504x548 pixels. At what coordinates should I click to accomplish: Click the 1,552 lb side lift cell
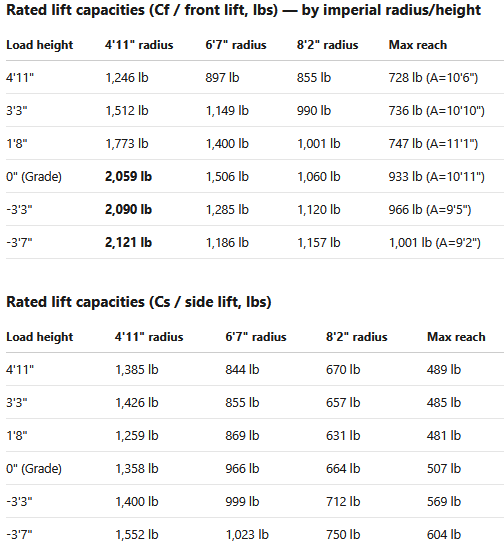point(137,535)
